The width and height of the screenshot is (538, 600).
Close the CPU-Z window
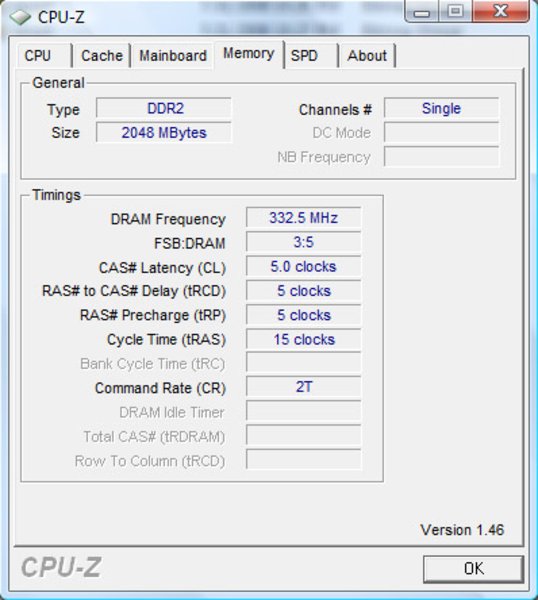tap(501, 11)
